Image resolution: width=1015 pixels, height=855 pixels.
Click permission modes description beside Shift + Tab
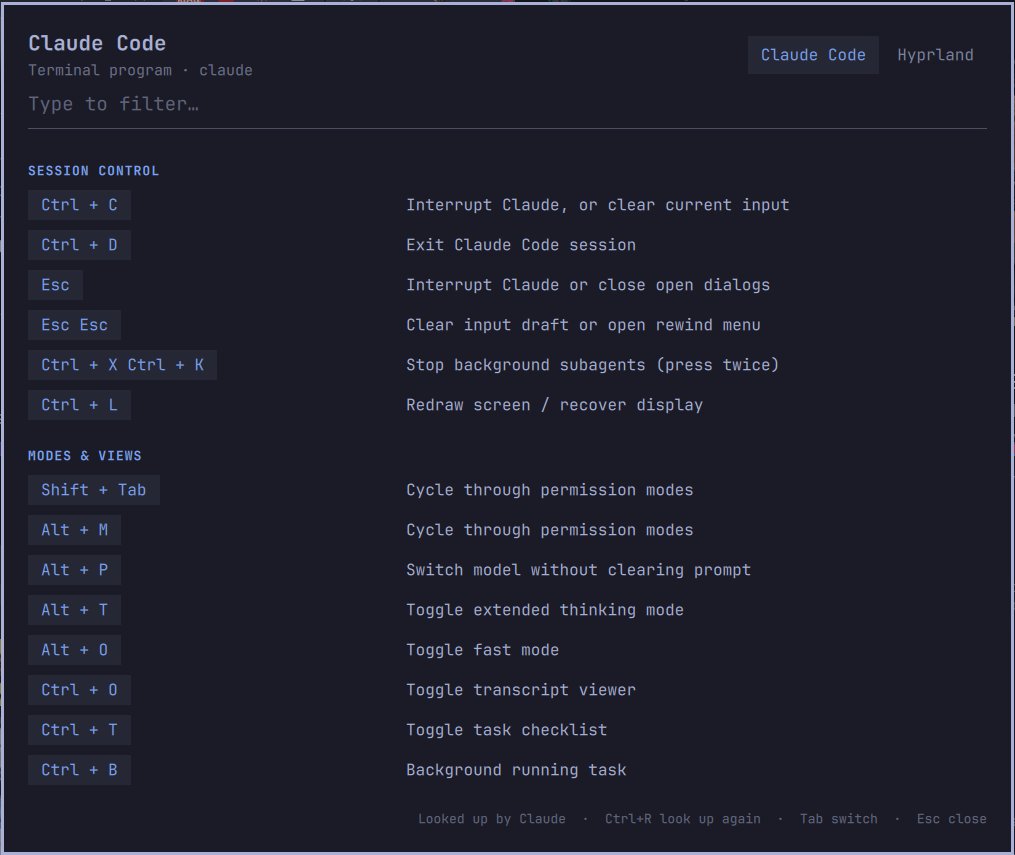pyautogui.click(x=550, y=490)
